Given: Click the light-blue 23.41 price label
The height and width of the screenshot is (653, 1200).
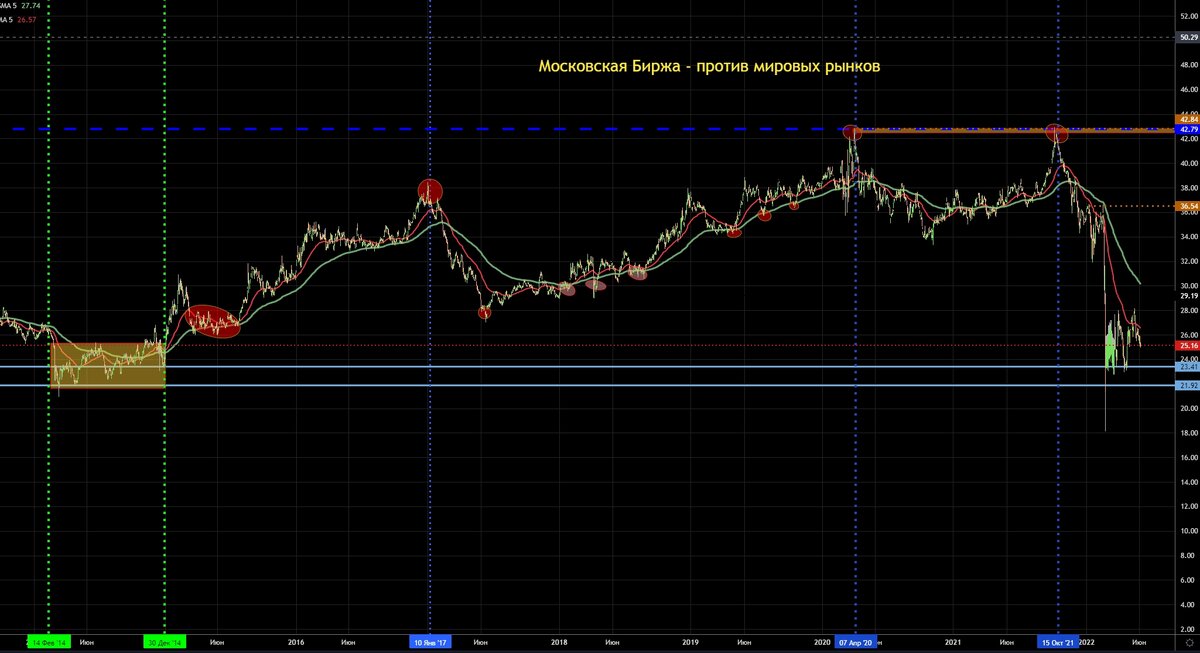Looking at the screenshot, I should point(1188,367).
